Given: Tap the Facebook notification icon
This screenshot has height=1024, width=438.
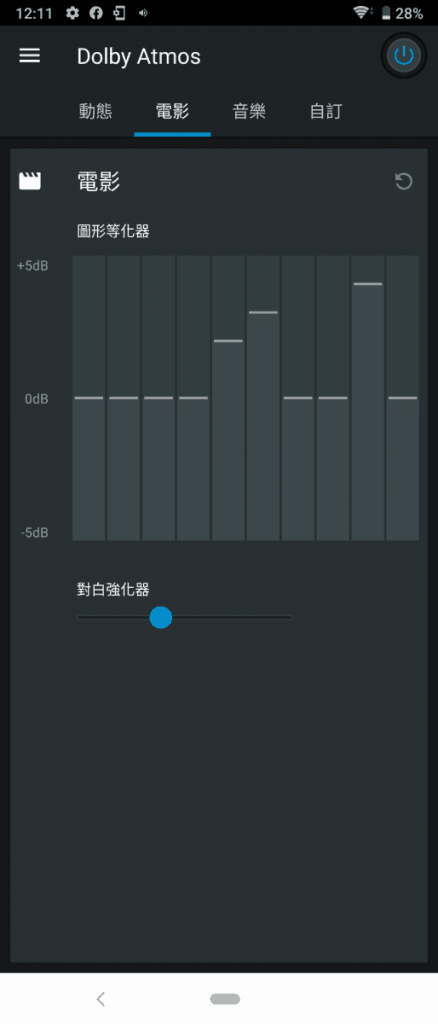Looking at the screenshot, I should [96, 13].
